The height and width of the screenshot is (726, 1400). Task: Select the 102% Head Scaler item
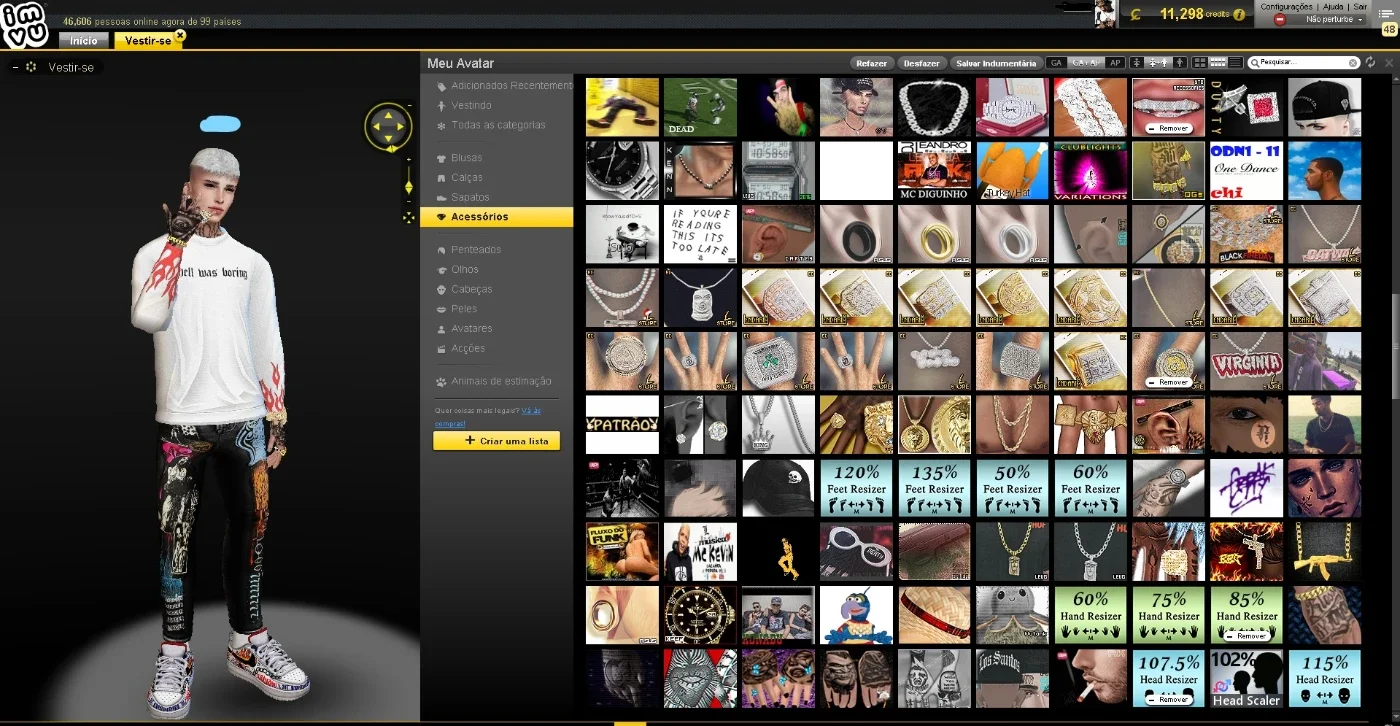(x=1247, y=678)
